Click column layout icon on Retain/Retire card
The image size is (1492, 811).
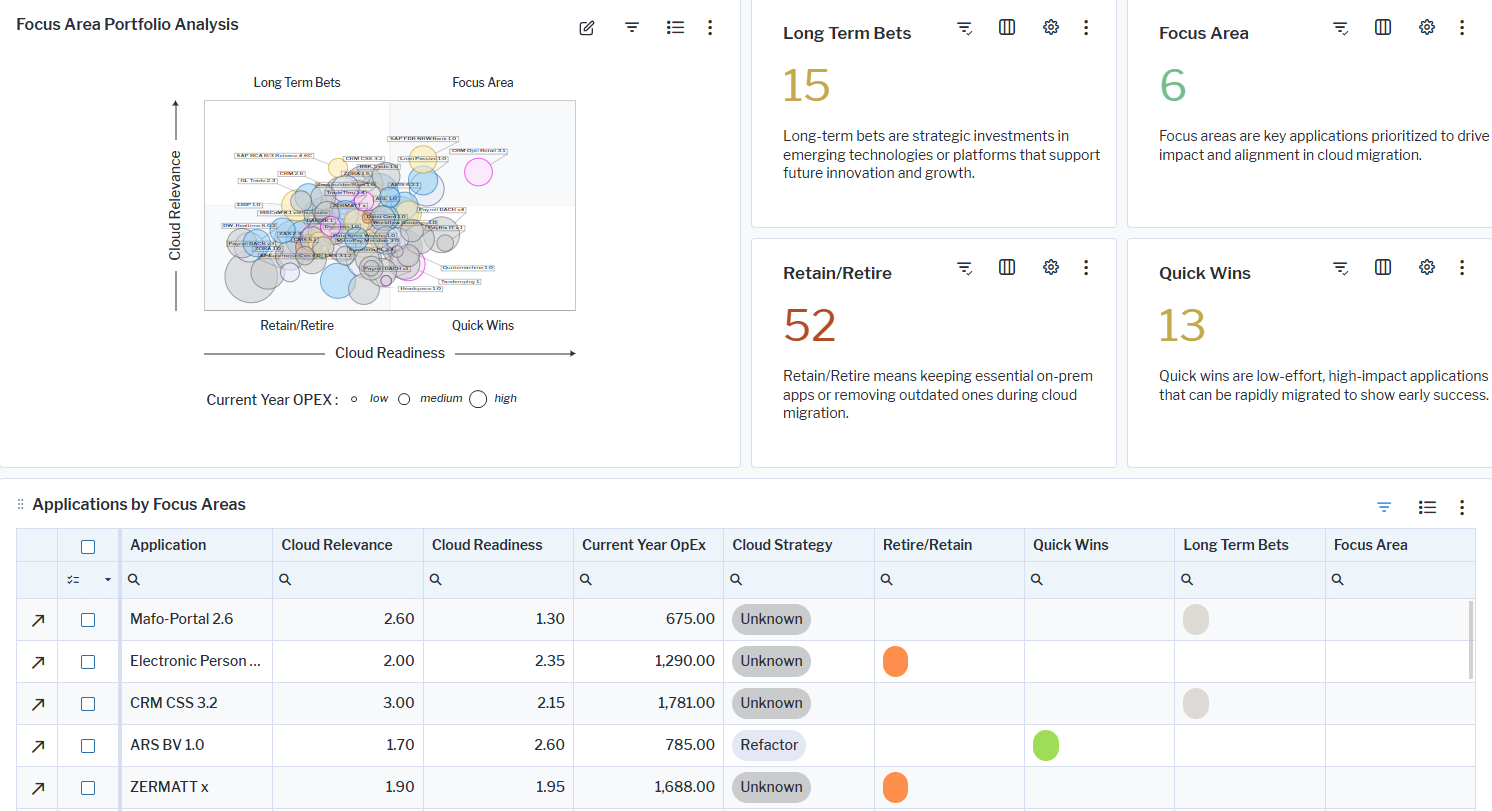(x=1007, y=267)
